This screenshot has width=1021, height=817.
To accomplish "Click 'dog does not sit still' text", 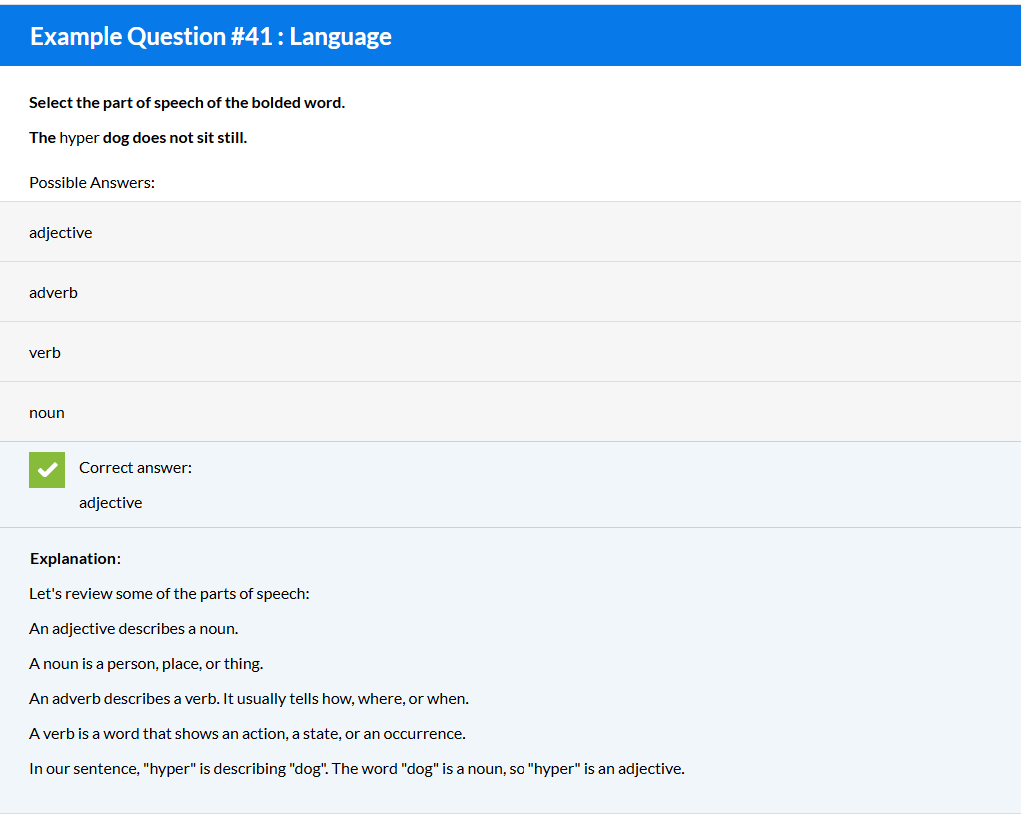I will coord(175,138).
